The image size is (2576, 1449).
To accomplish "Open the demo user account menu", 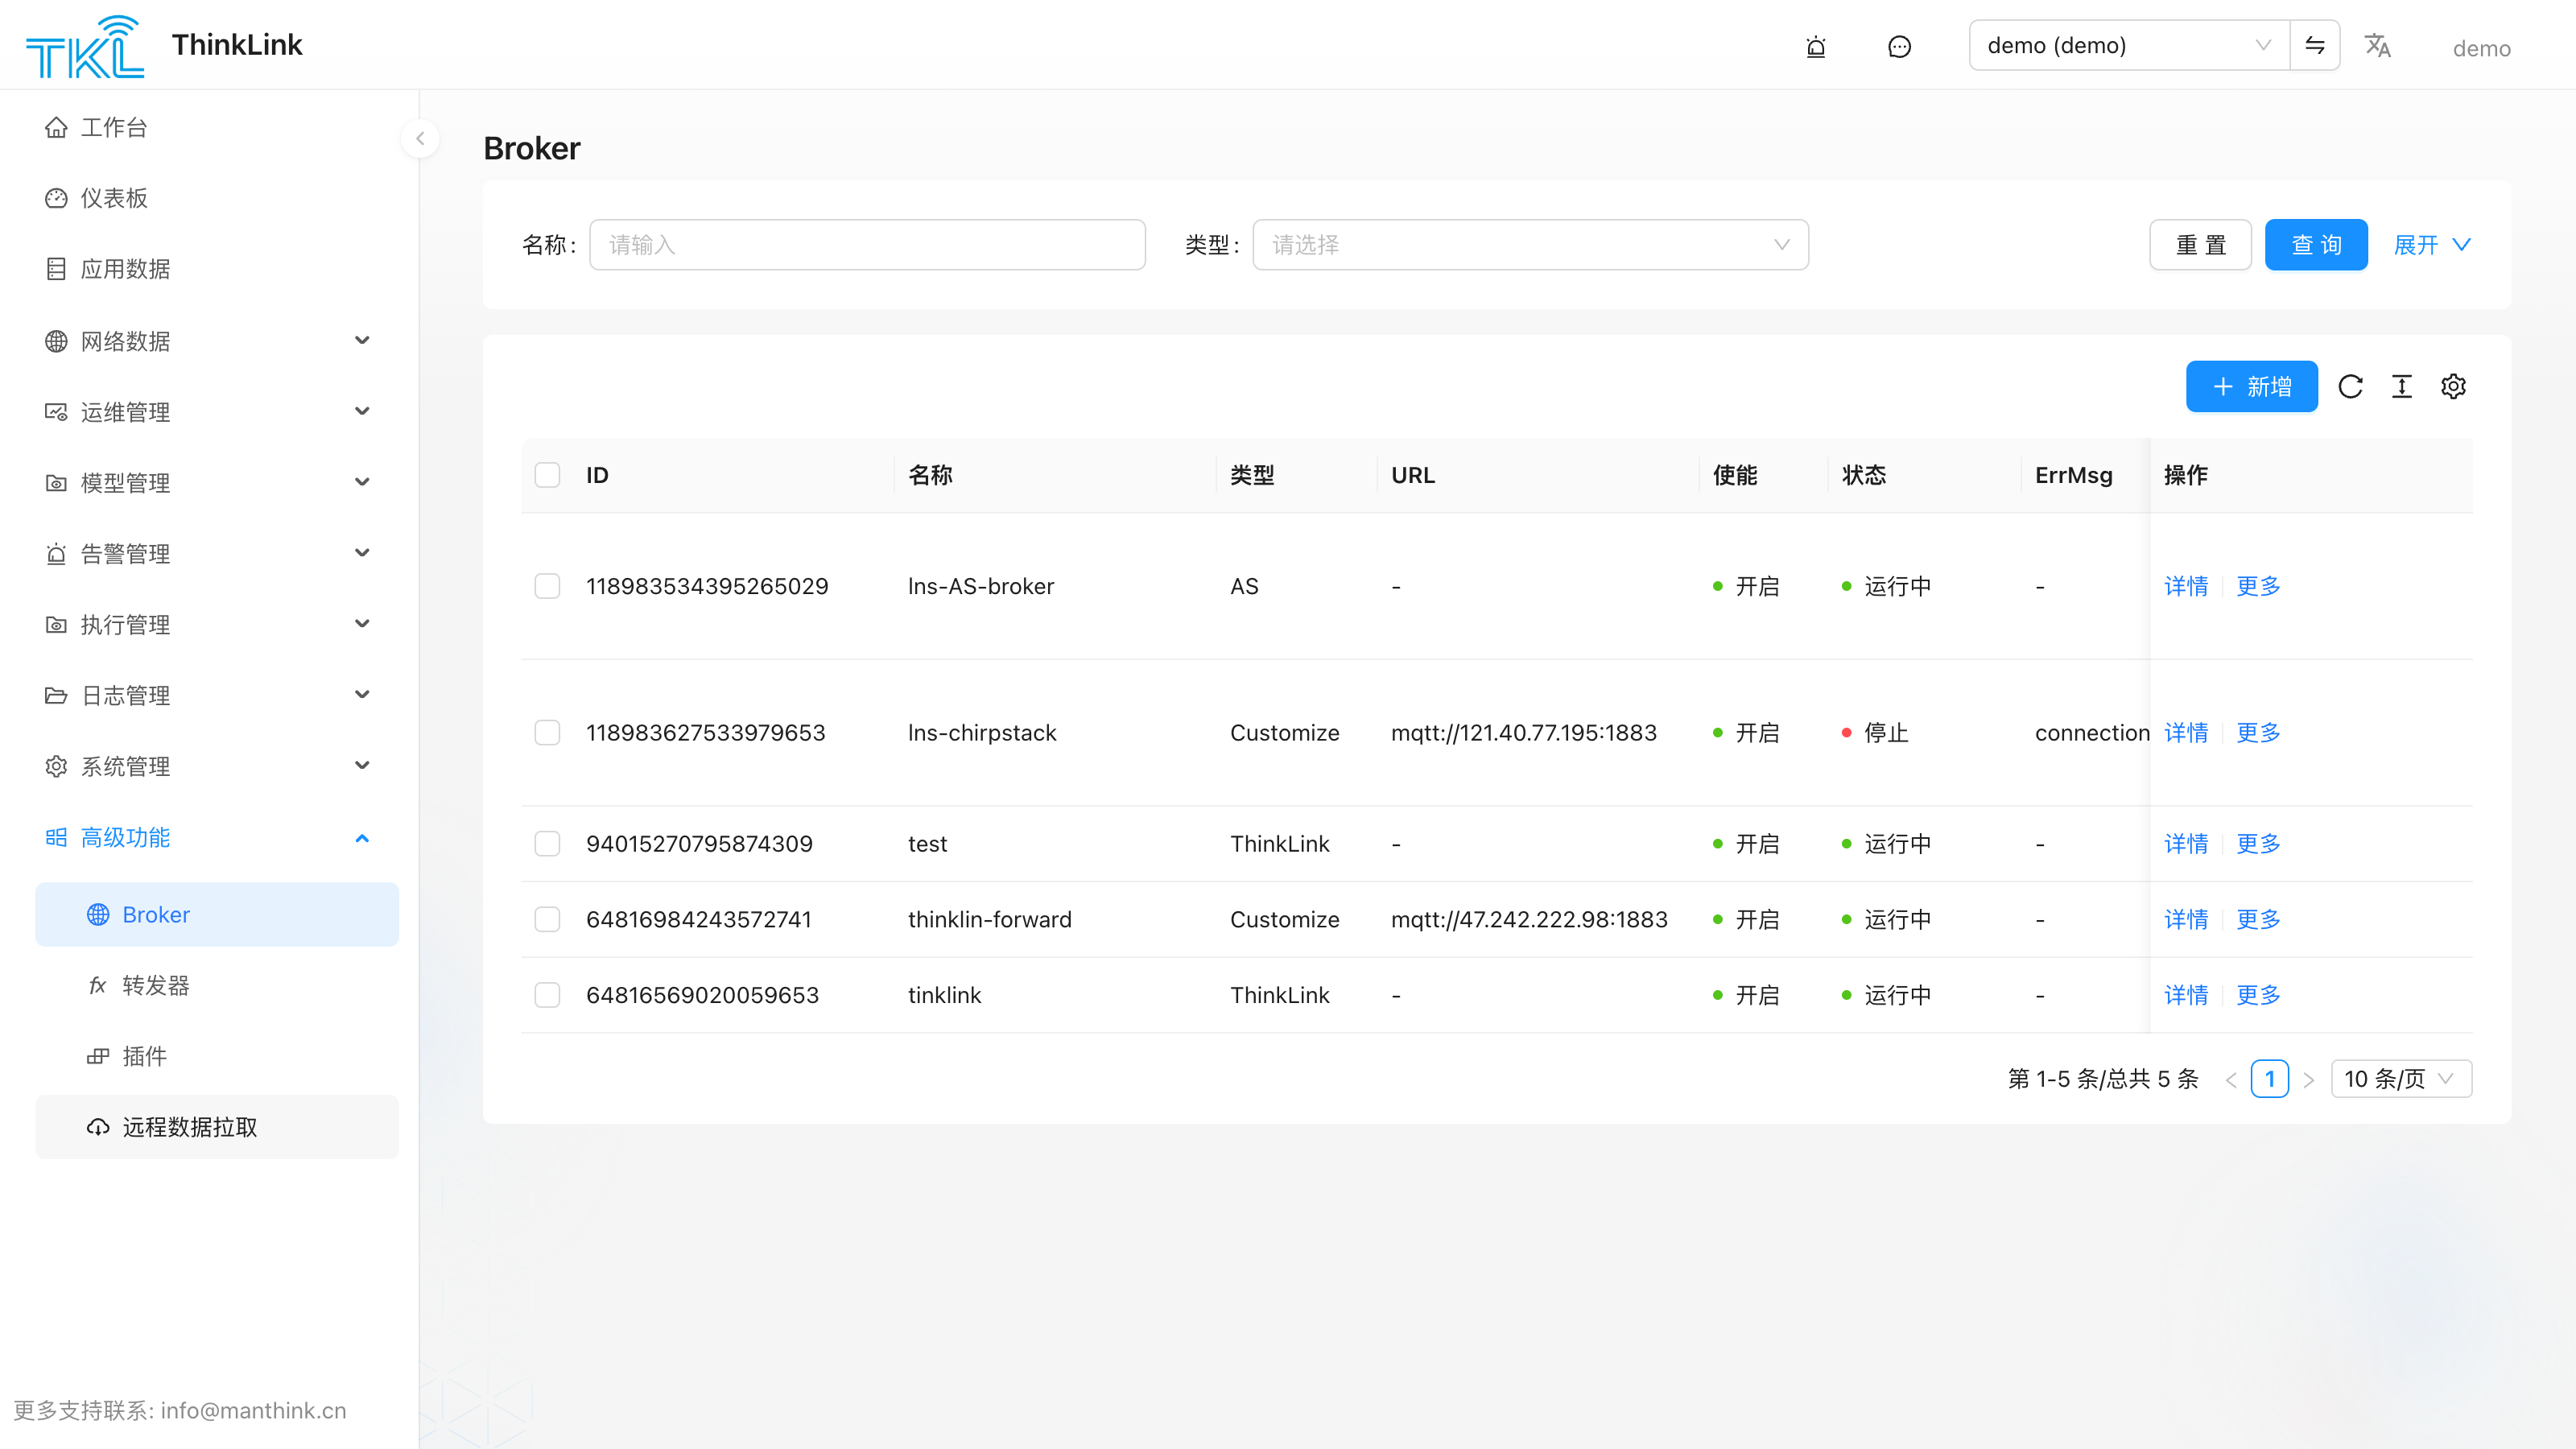I will [x=2481, y=48].
